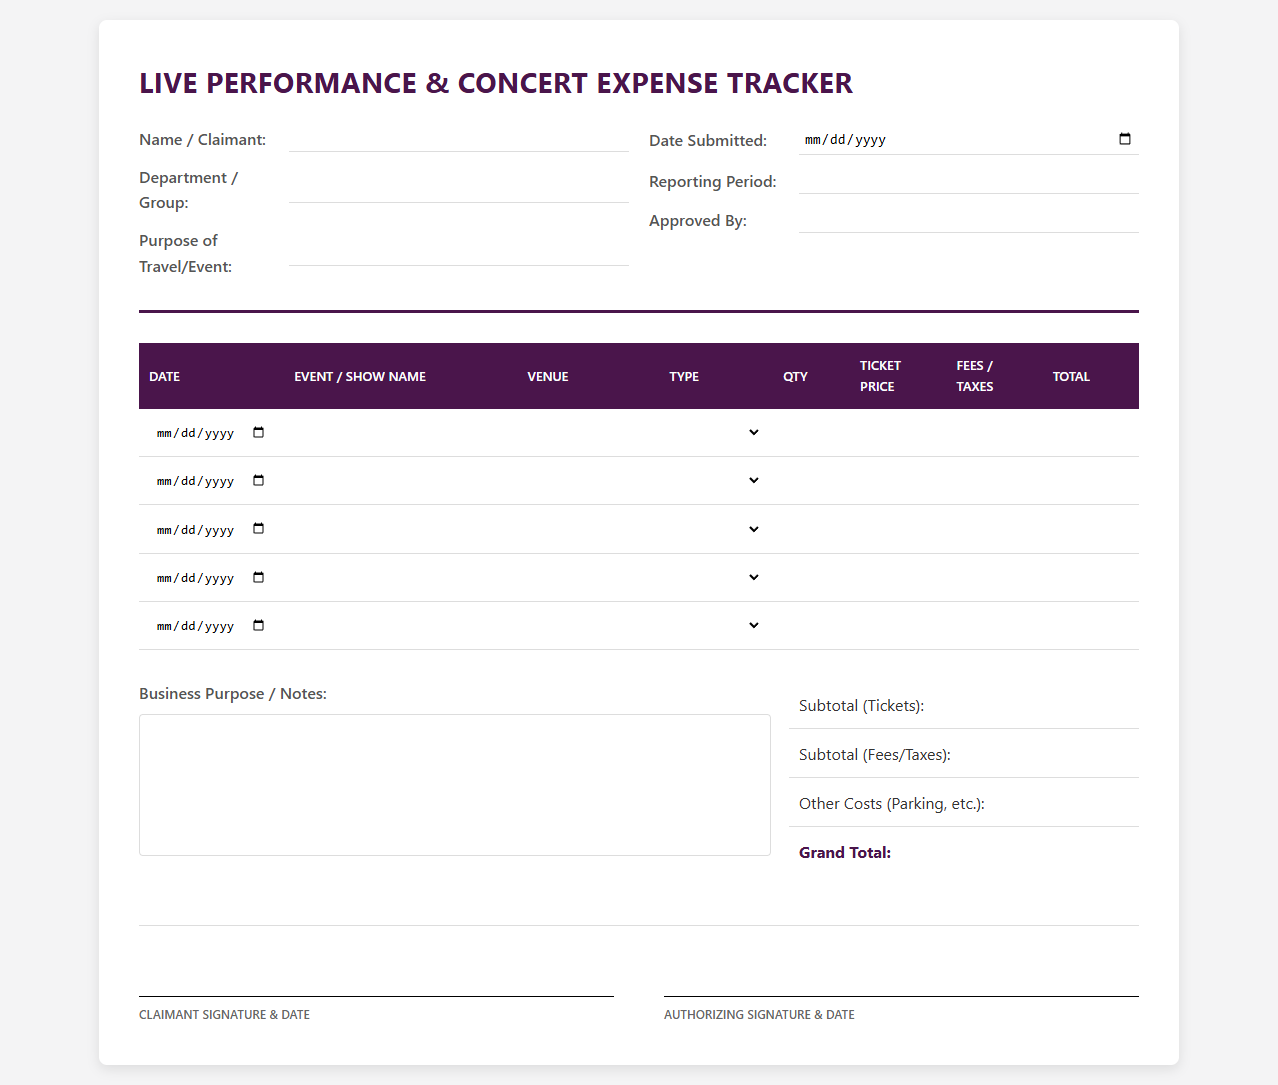
Task: Click first row Ticket Price cell
Action: [898, 433]
